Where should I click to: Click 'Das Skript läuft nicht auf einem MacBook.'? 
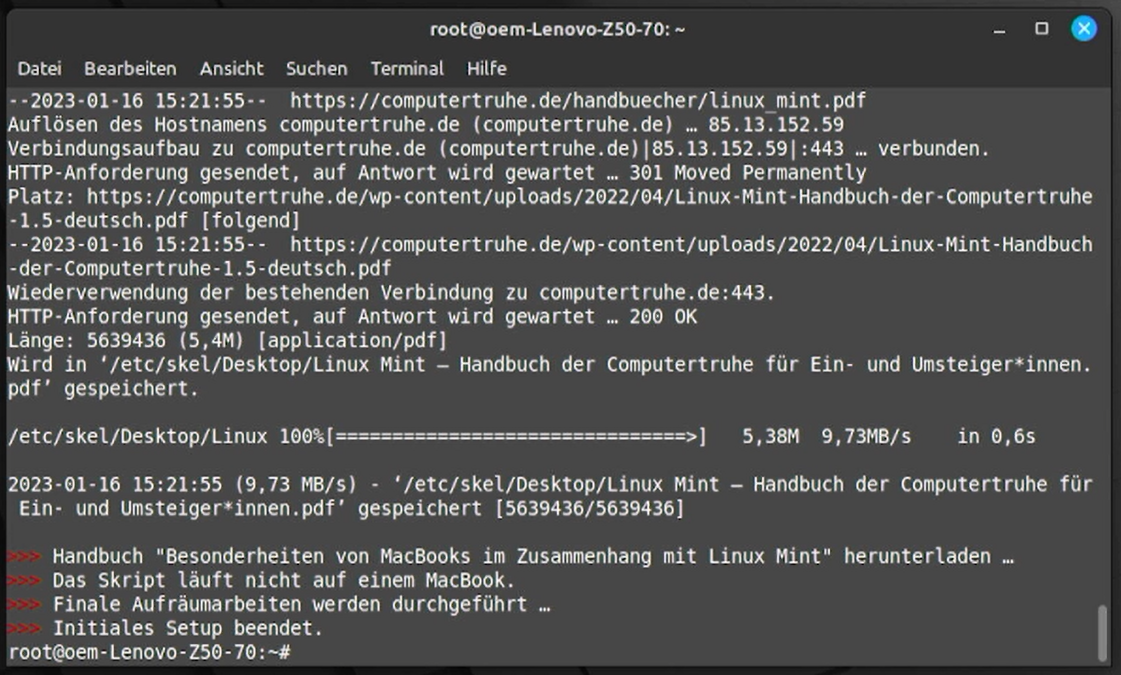[284, 581]
